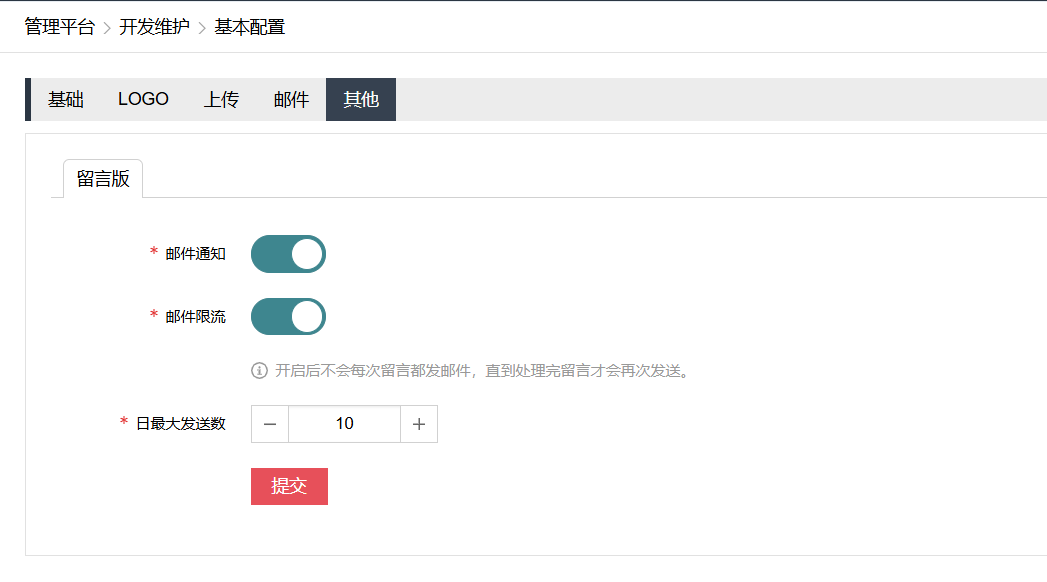Viewport: 1047px width, 582px height.
Task: Select the 上传 tab
Action: [x=221, y=99]
